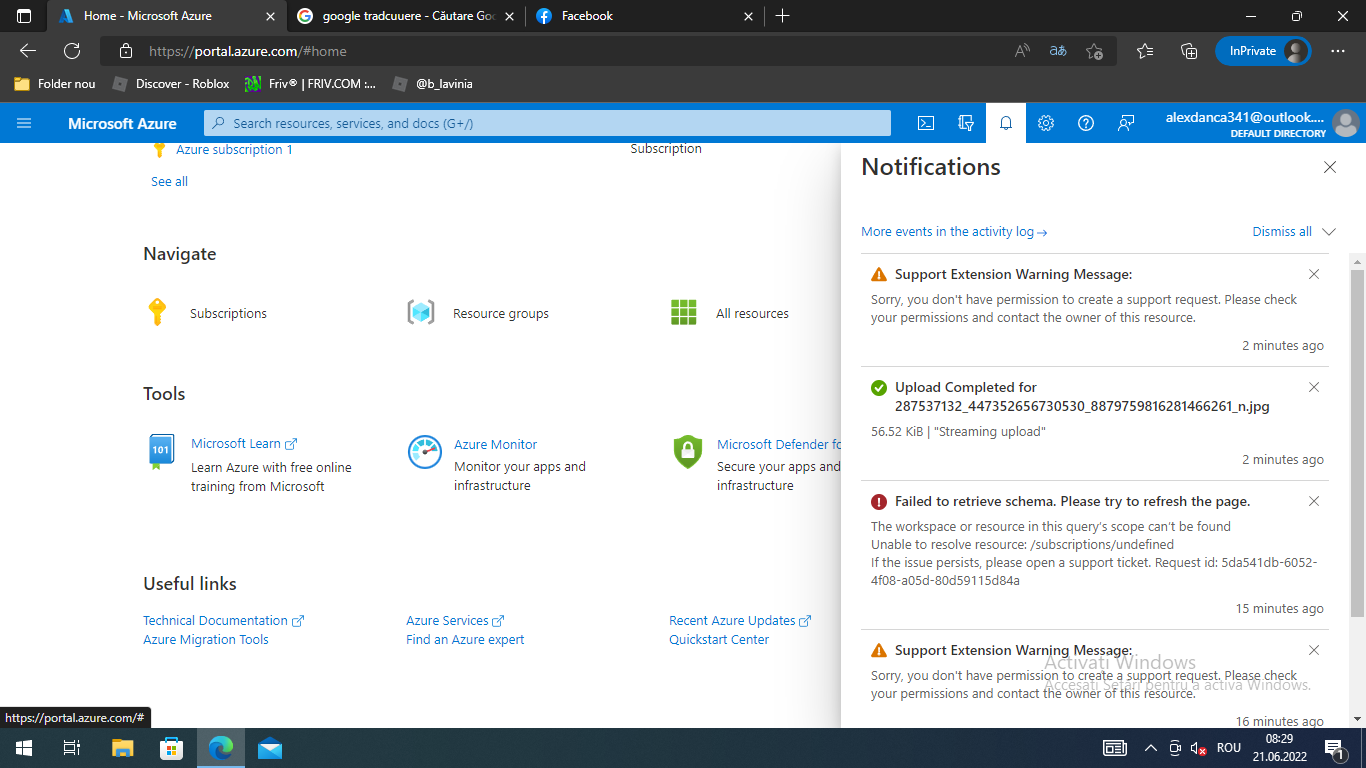1366x768 pixels.
Task: Open the @b_lavinia bookmark
Action: pos(433,84)
